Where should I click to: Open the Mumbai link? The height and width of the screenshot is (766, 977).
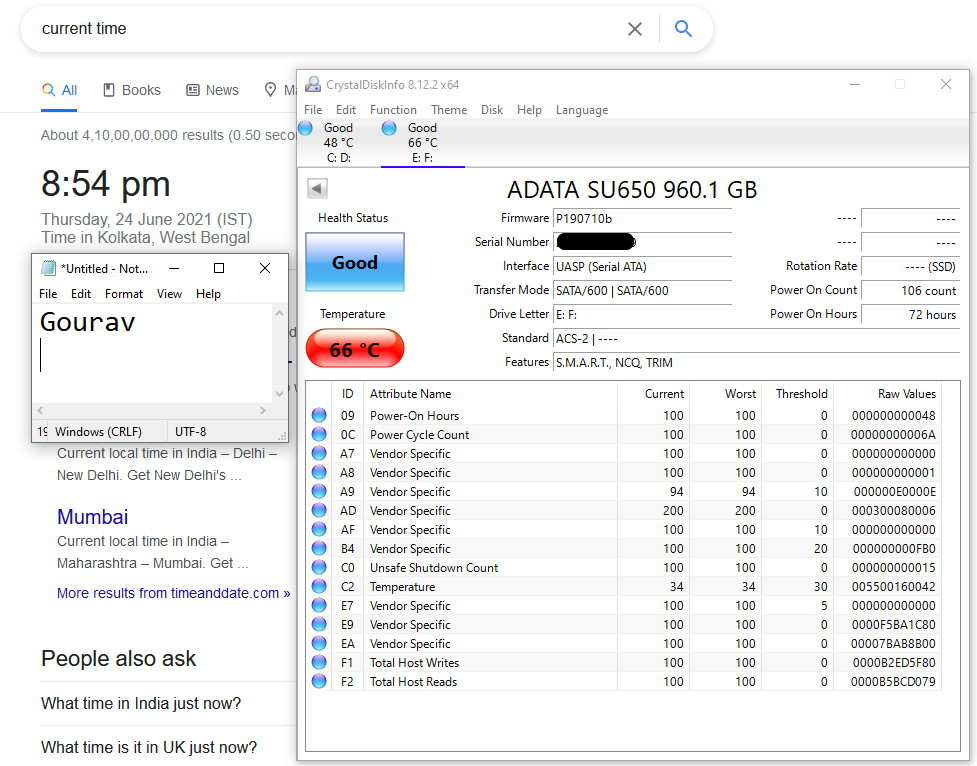click(92, 517)
